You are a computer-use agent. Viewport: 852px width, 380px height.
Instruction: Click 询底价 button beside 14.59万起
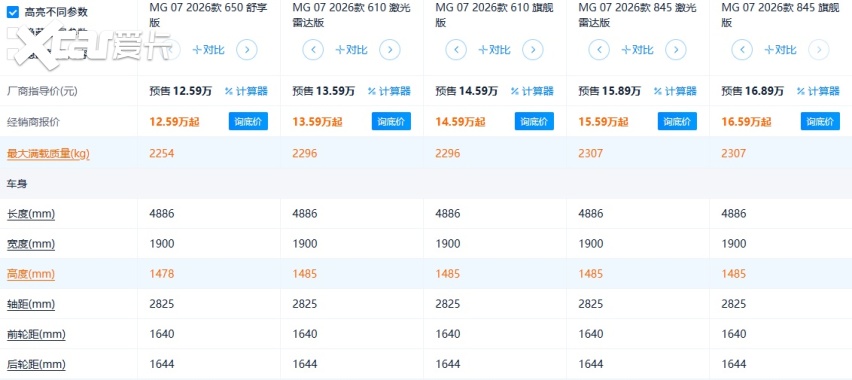(x=534, y=121)
